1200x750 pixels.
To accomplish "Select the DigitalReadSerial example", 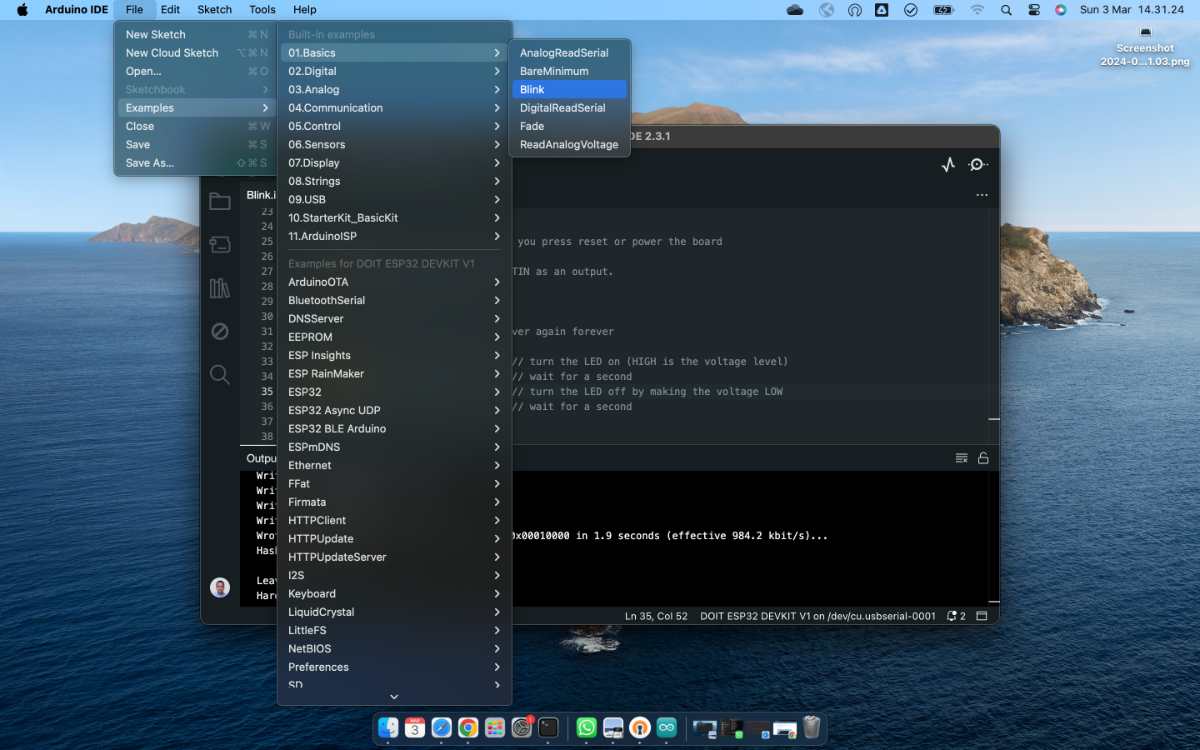I will pos(569,108).
